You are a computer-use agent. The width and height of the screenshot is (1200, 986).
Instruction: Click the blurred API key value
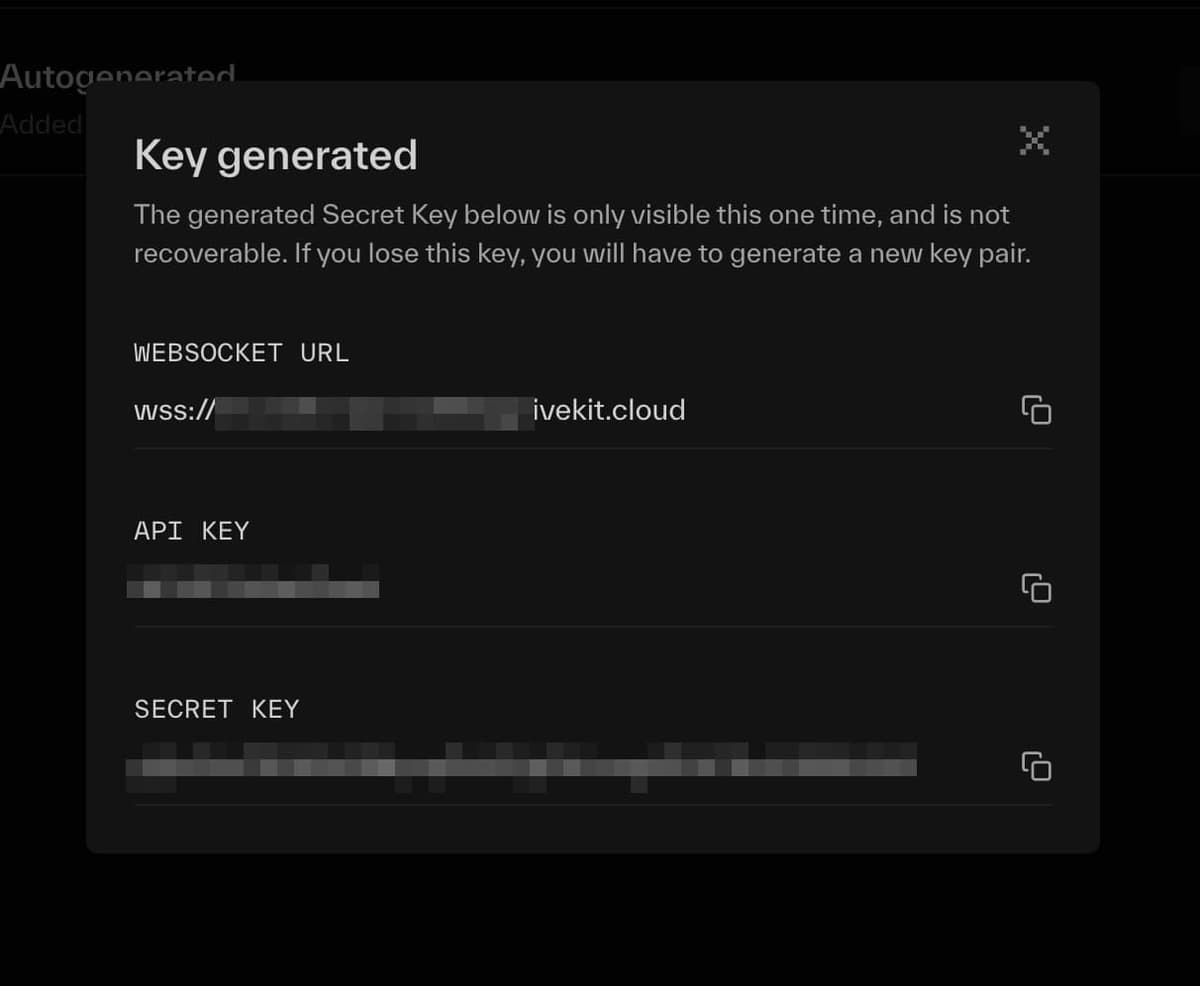253,582
